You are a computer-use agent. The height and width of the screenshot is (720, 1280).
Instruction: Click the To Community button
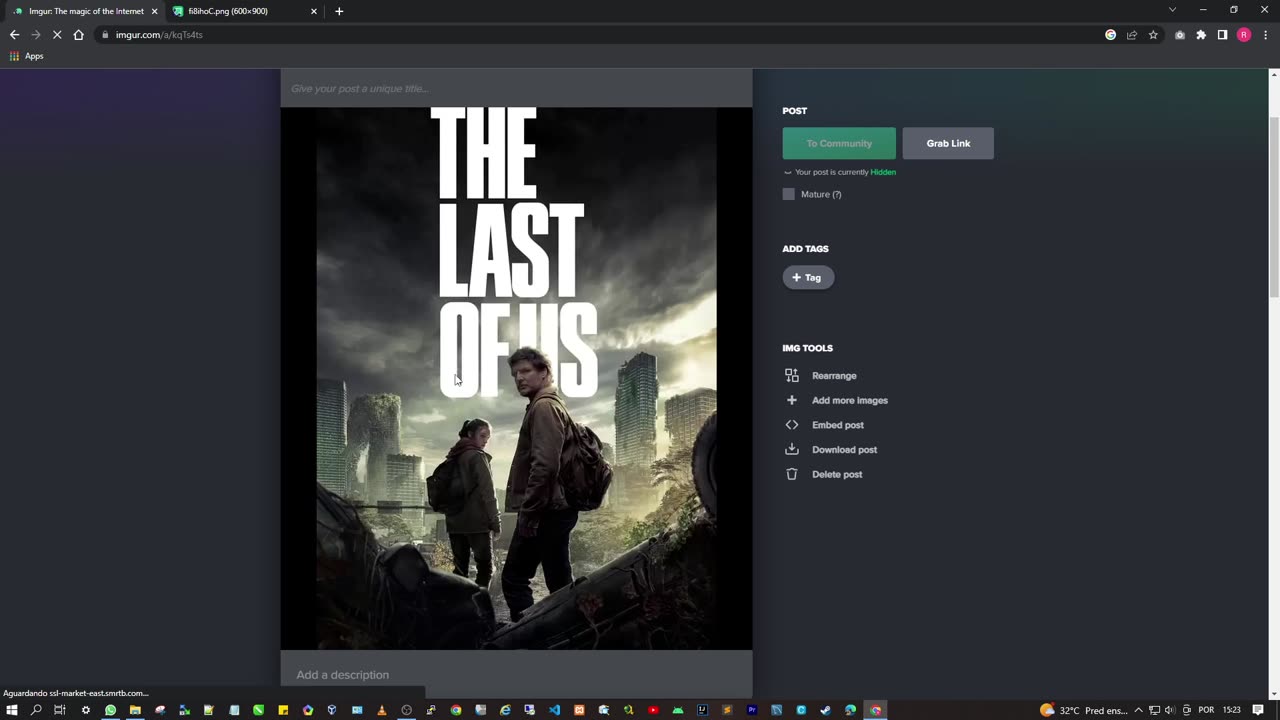point(839,143)
